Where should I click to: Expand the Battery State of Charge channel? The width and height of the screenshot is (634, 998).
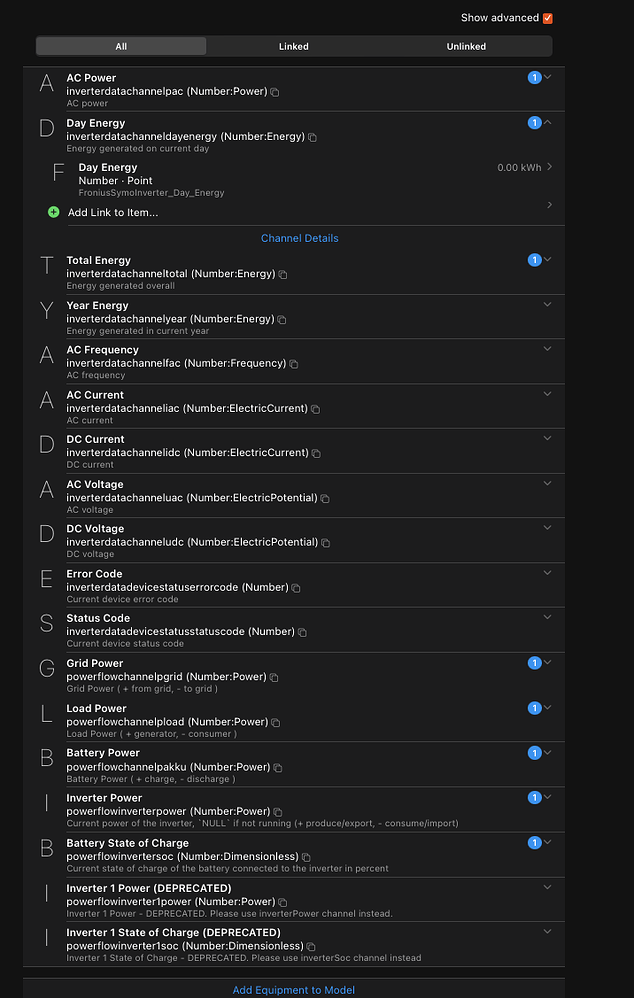(547, 842)
